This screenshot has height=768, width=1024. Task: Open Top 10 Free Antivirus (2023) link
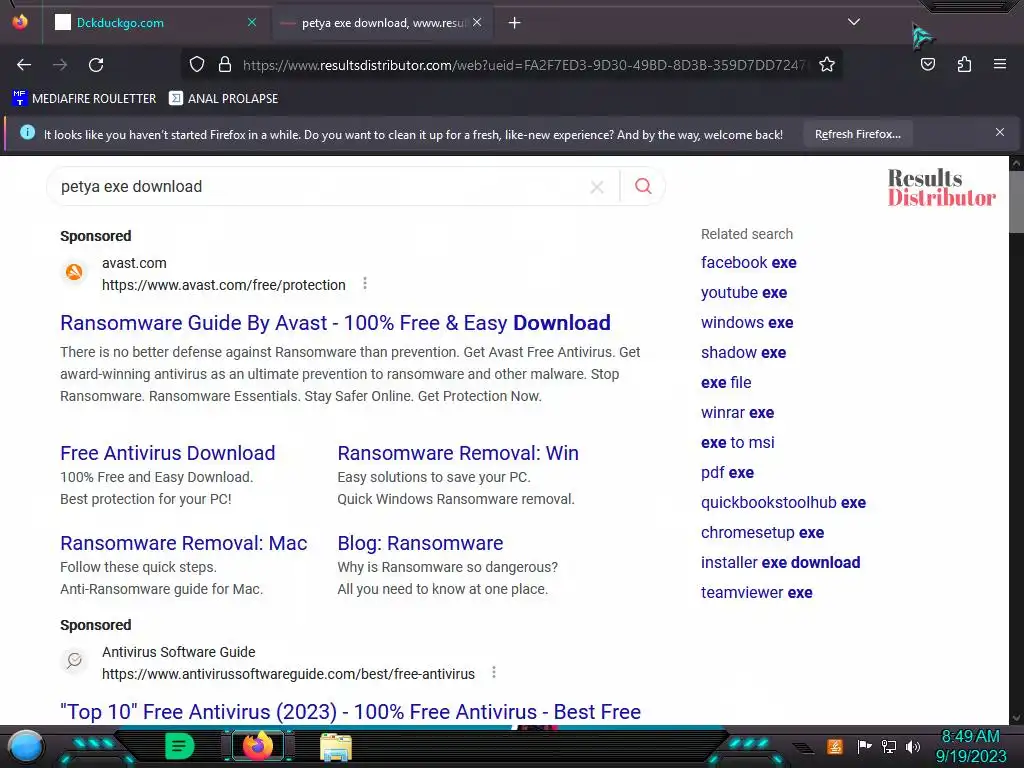[351, 711]
